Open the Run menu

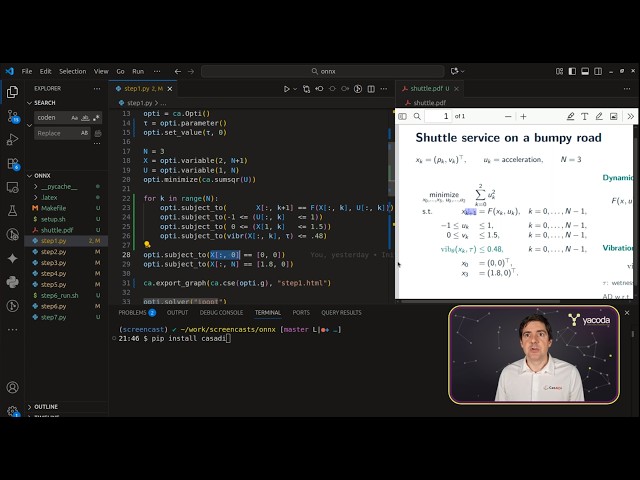coord(138,71)
